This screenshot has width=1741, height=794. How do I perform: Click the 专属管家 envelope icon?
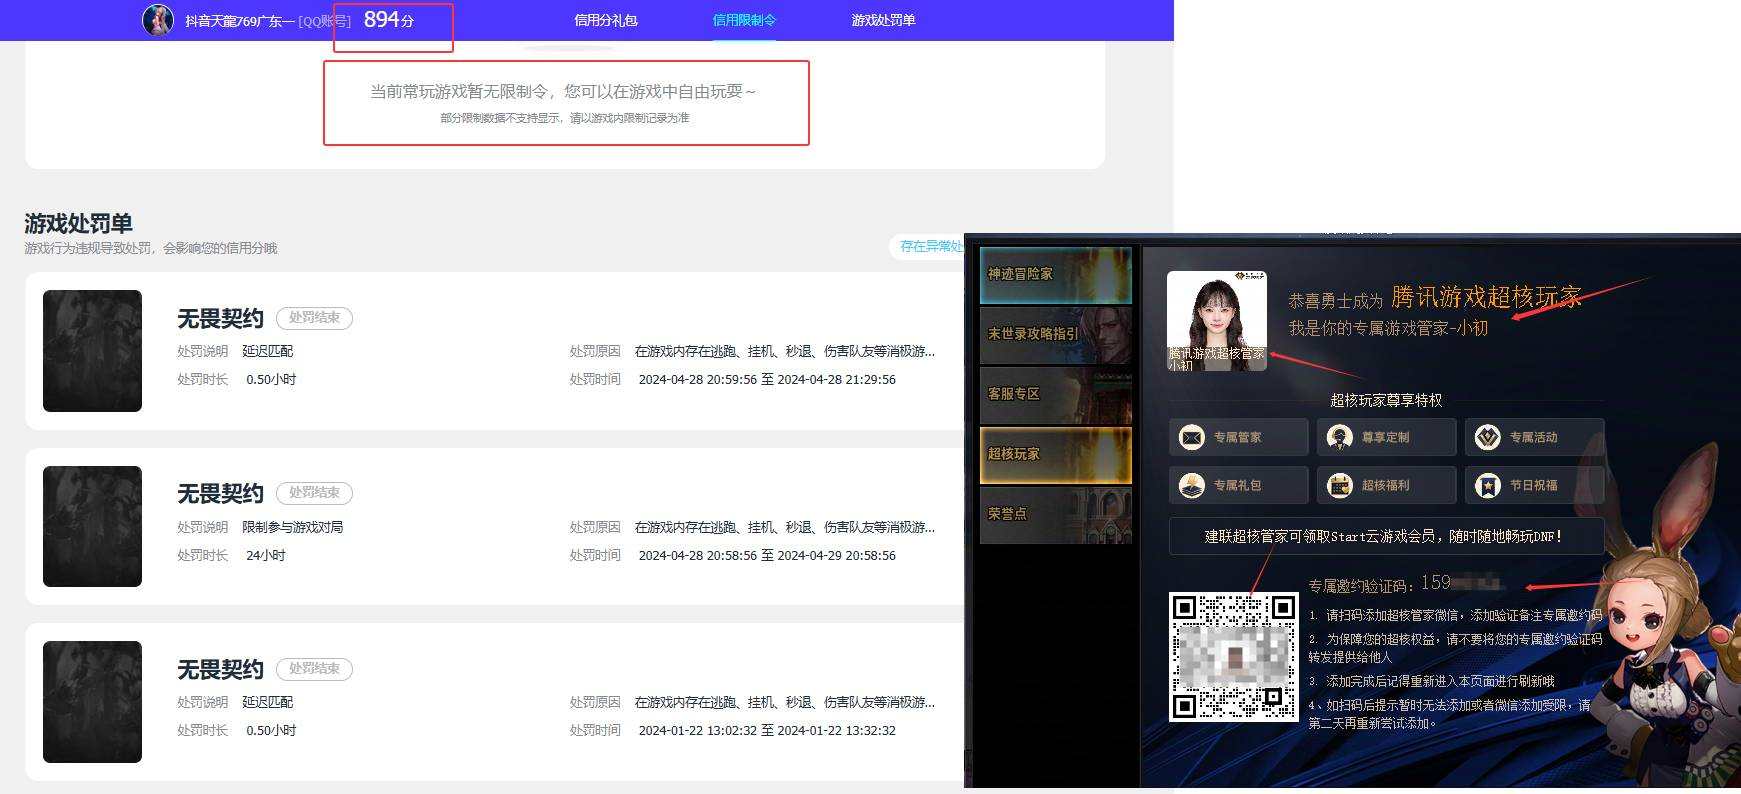[x=1192, y=437]
